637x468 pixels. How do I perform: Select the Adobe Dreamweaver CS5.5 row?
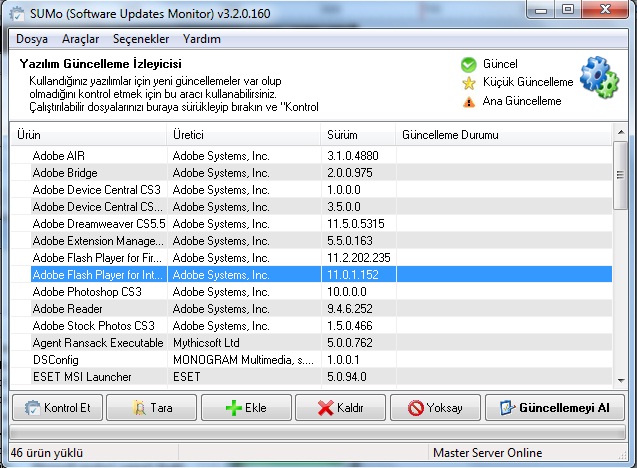[311, 224]
